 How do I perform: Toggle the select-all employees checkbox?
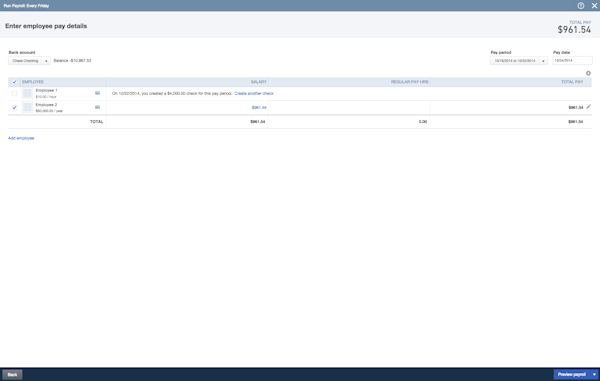14,82
